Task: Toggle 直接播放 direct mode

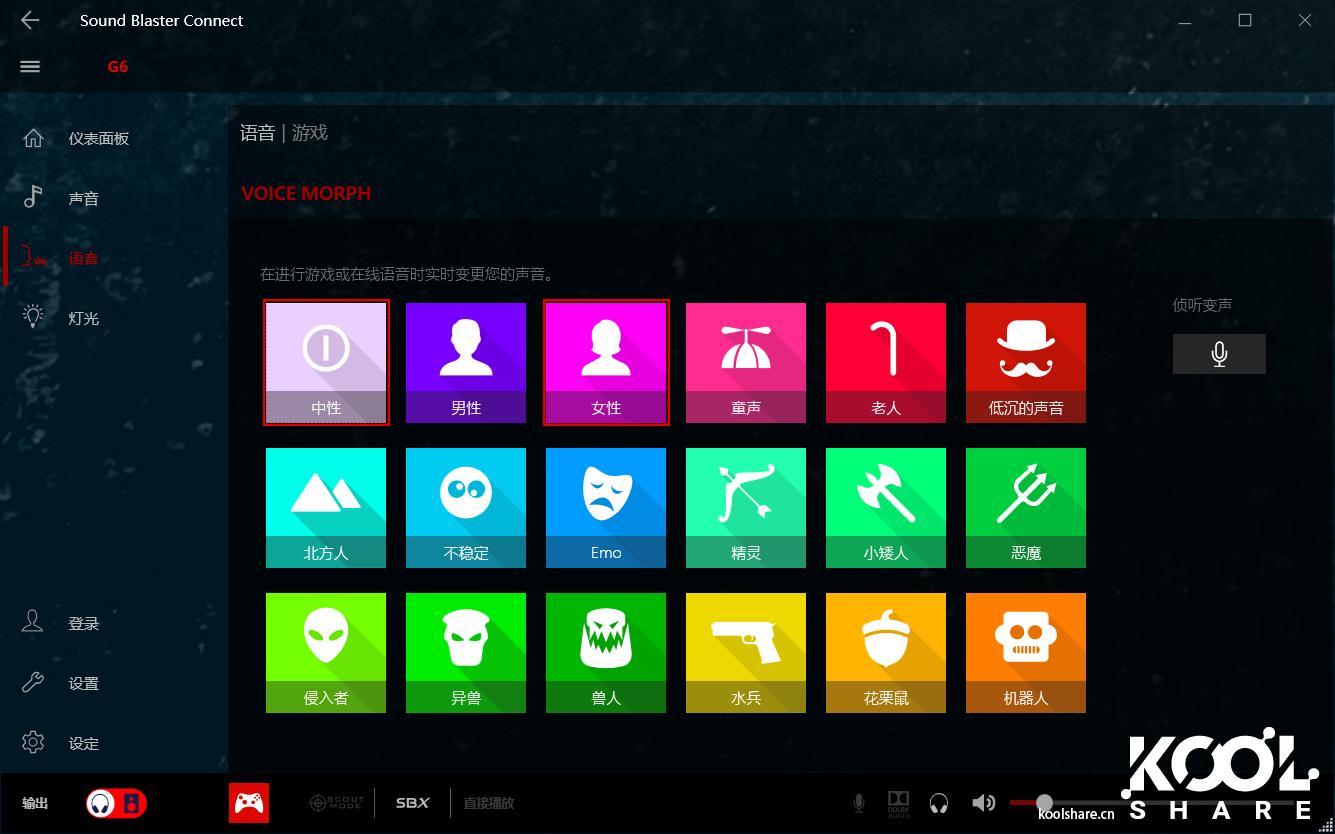Action: (x=488, y=803)
